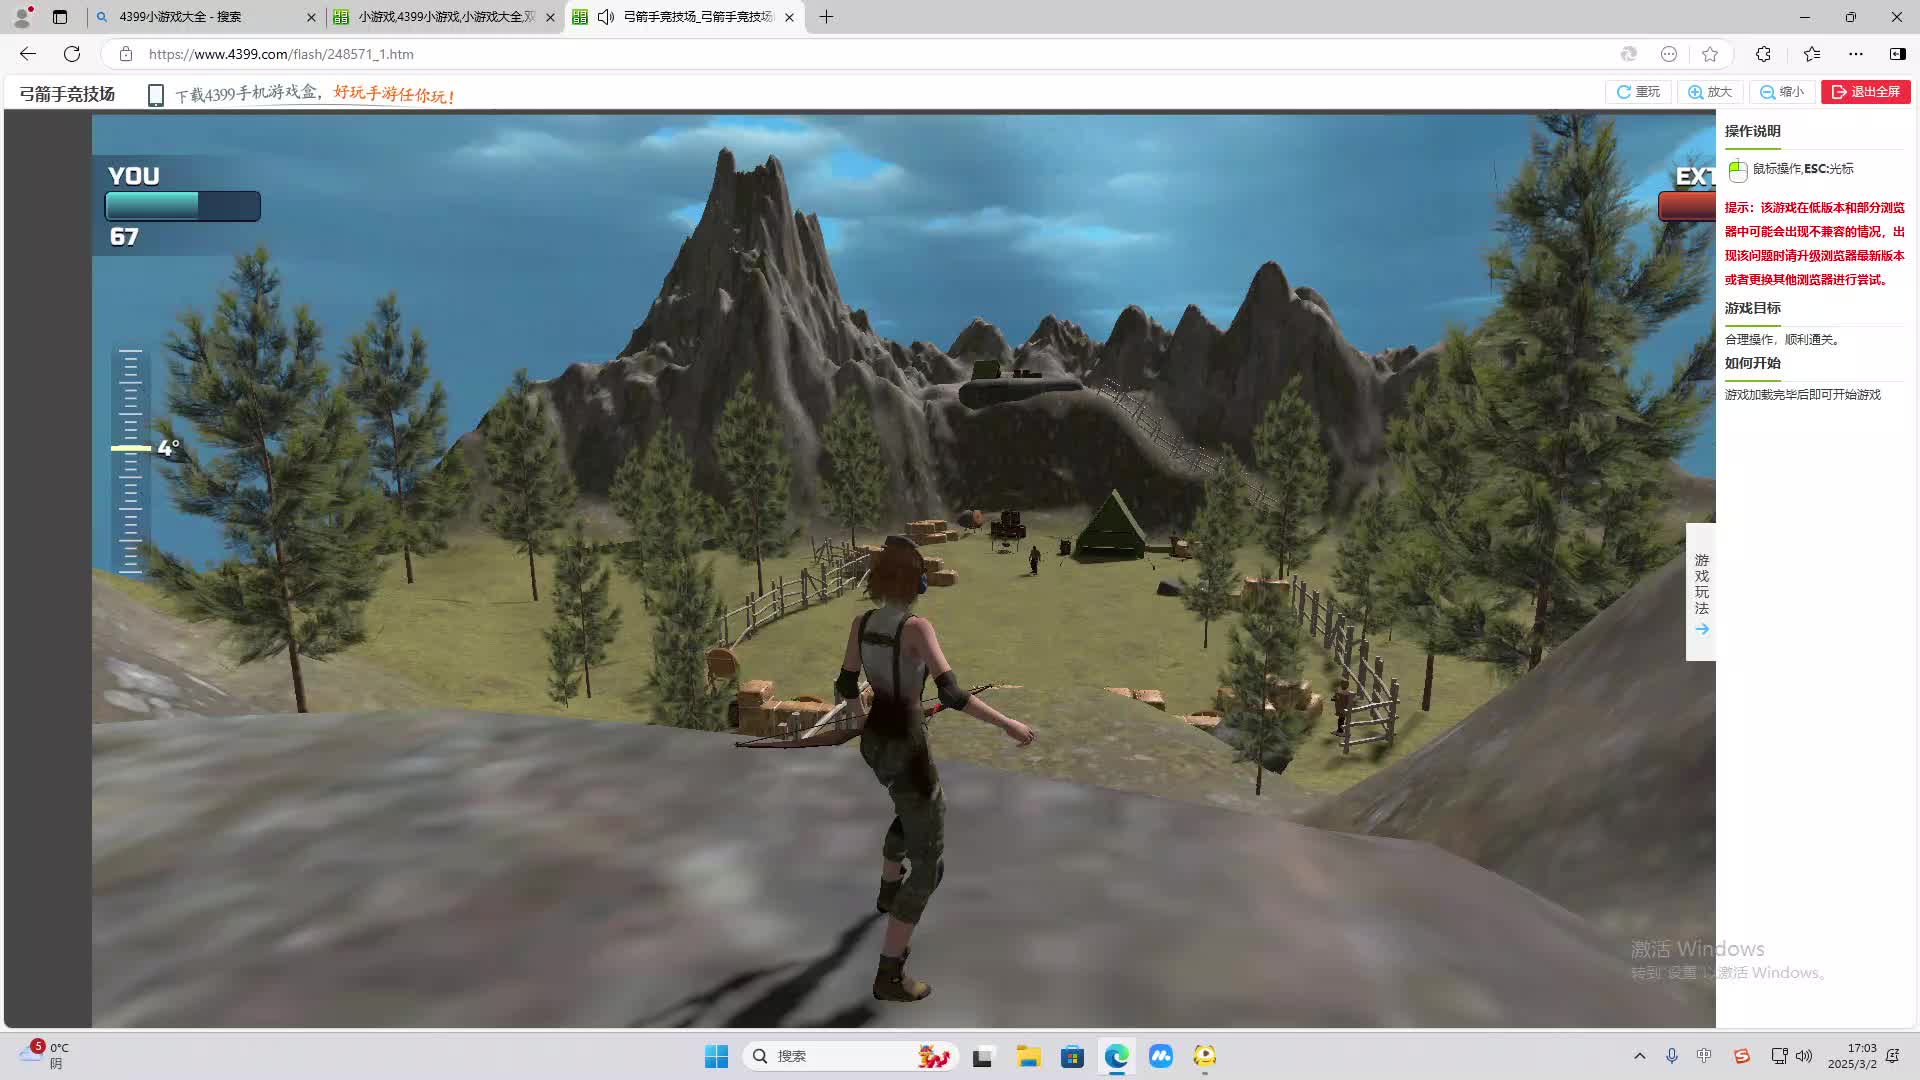Expand the 游戏玩法 side panel arrow
The height and width of the screenshot is (1080, 1920).
[1702, 629]
